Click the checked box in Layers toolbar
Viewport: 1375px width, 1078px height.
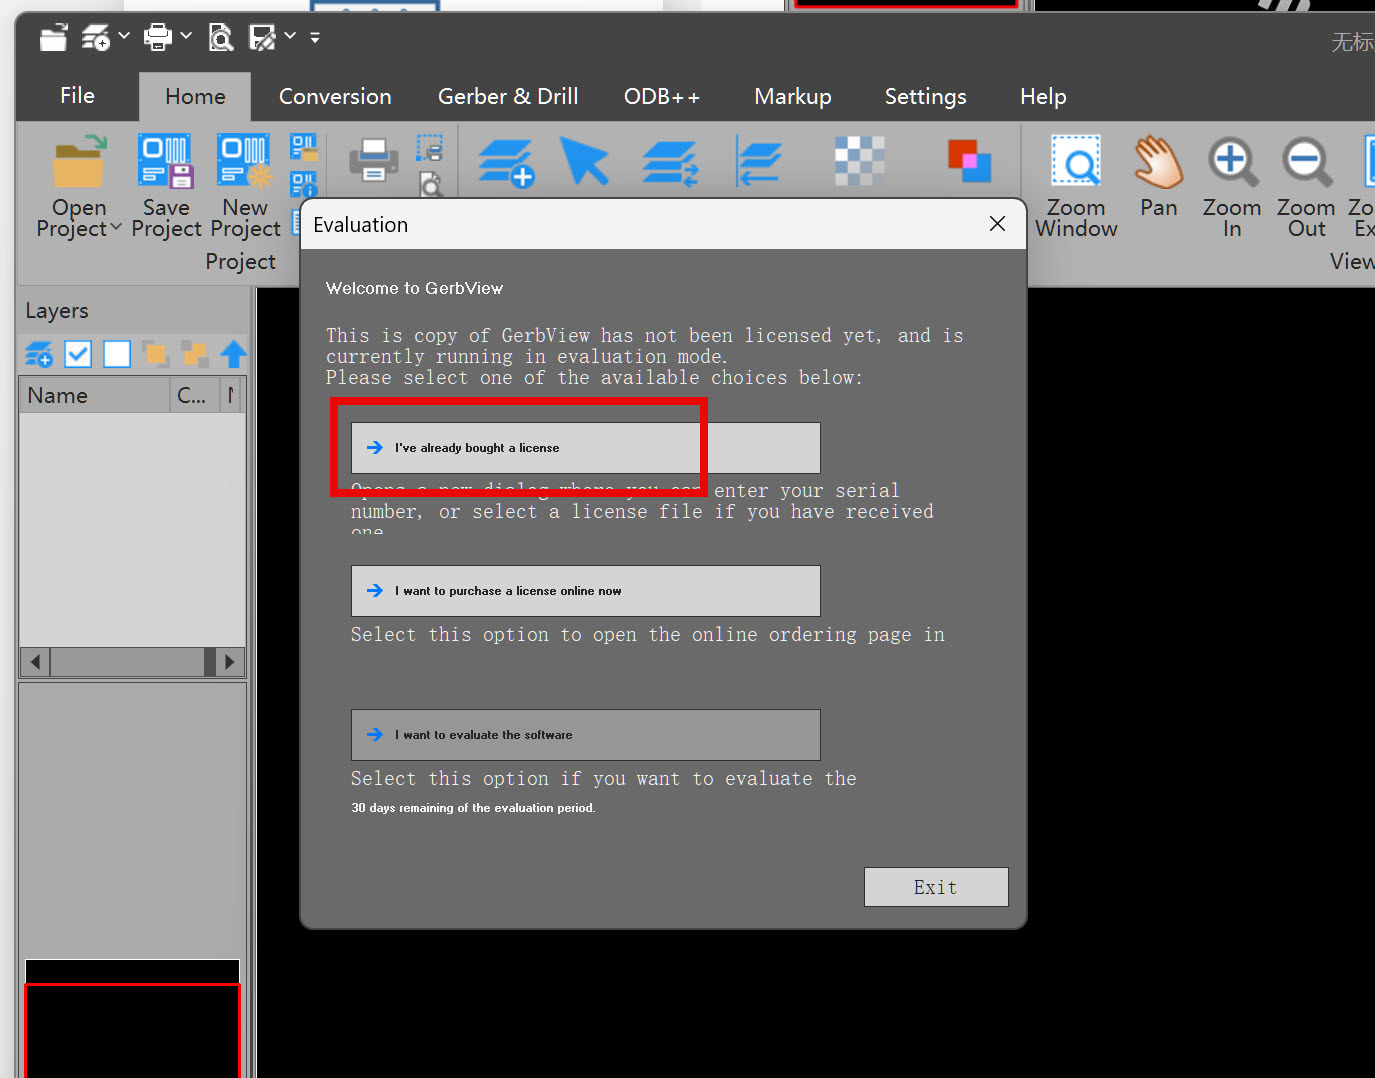78,354
